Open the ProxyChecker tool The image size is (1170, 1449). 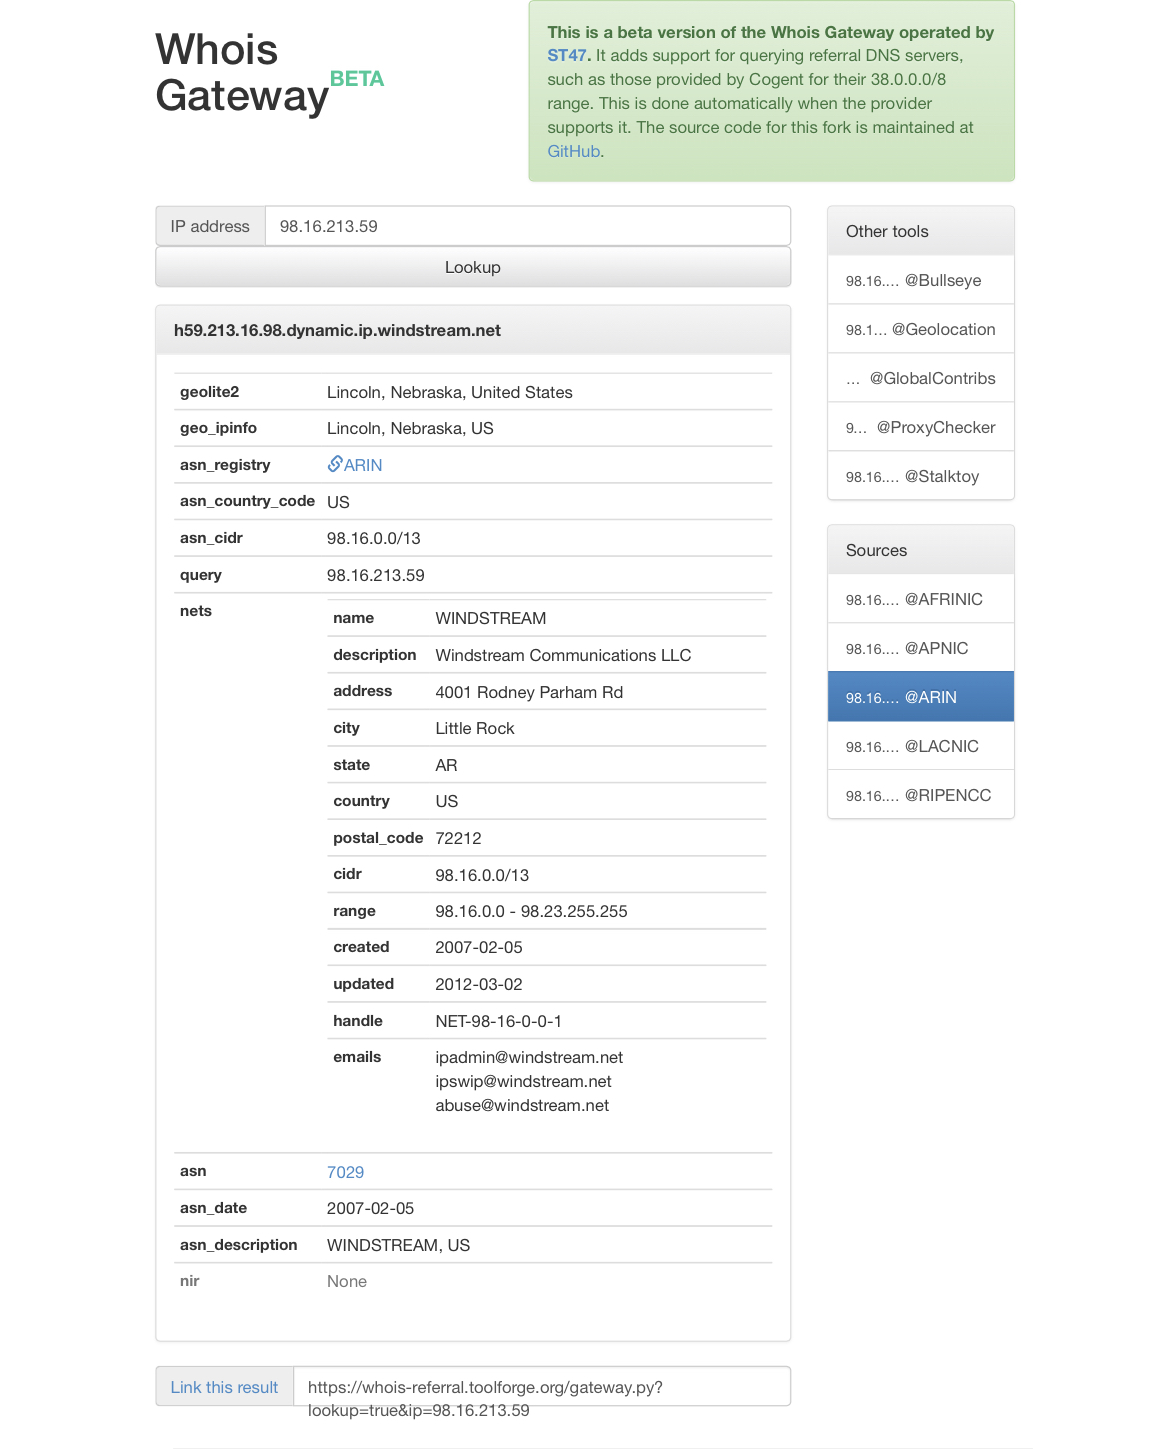(921, 427)
